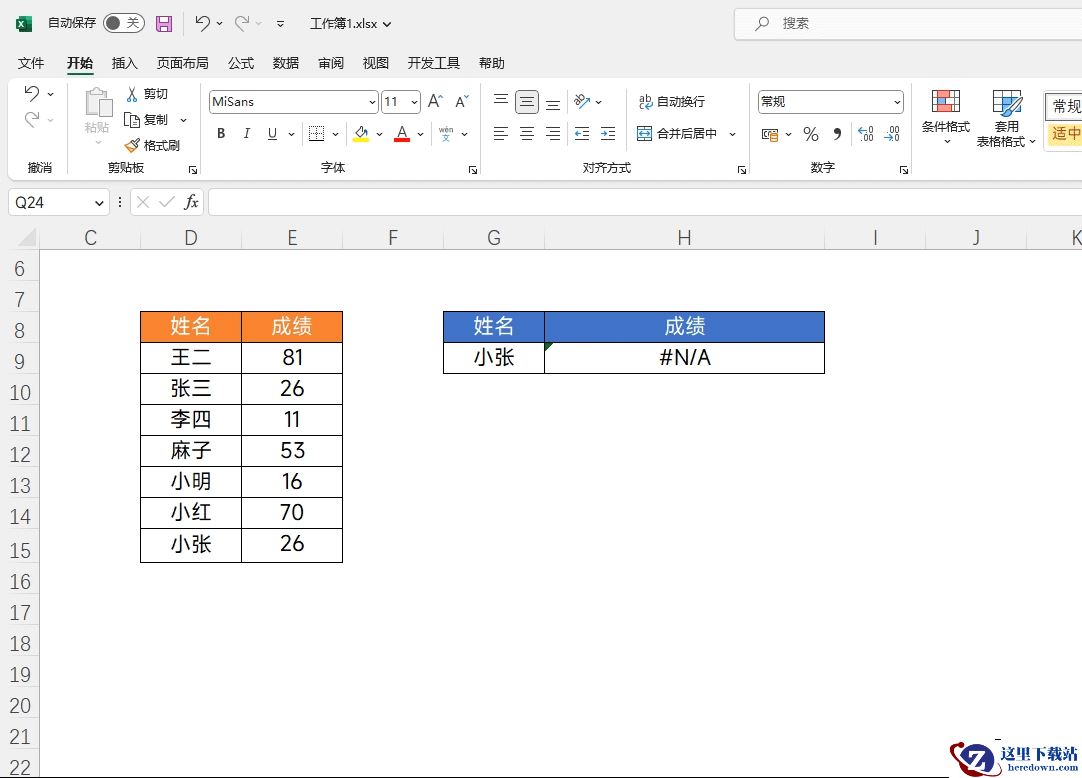1082x778 pixels.
Task: Toggle align text left
Action: (501, 133)
